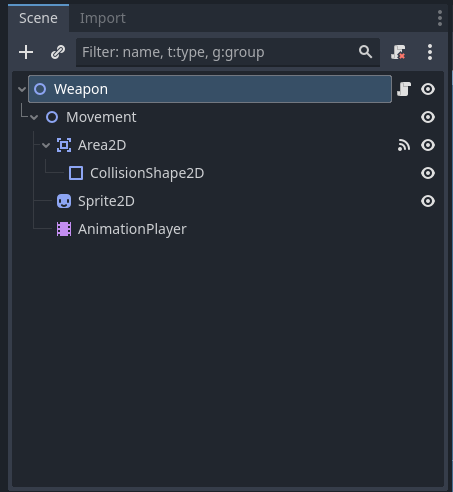Click the CollisionShape2D square icon

(x=76, y=173)
